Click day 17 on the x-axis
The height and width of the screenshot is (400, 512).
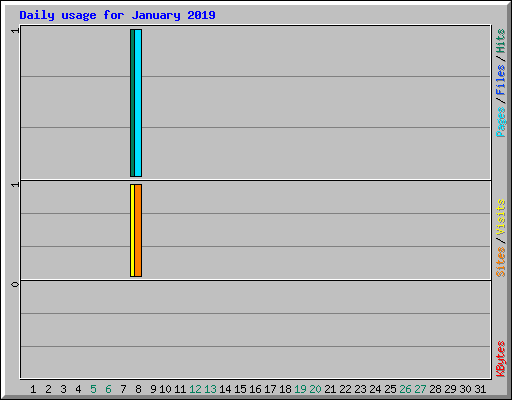pyautogui.click(x=270, y=389)
